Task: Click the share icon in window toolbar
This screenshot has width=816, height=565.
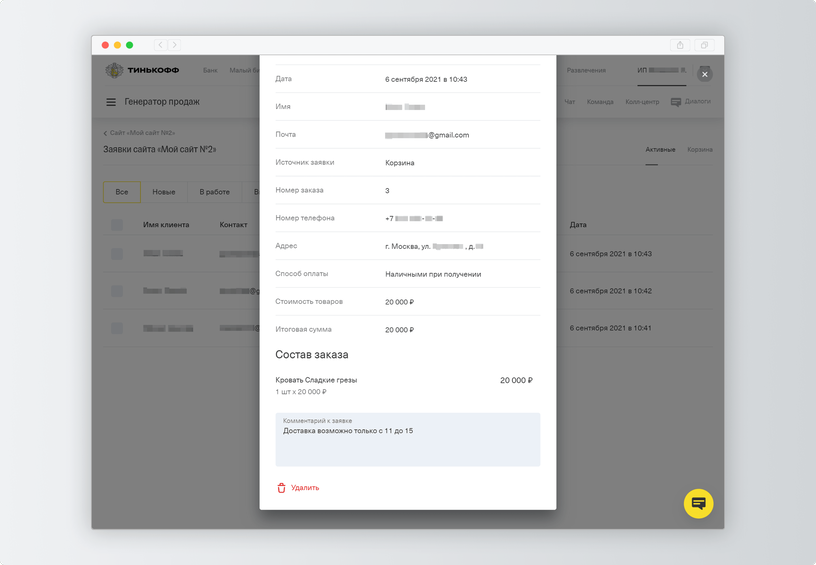Action: (x=680, y=45)
